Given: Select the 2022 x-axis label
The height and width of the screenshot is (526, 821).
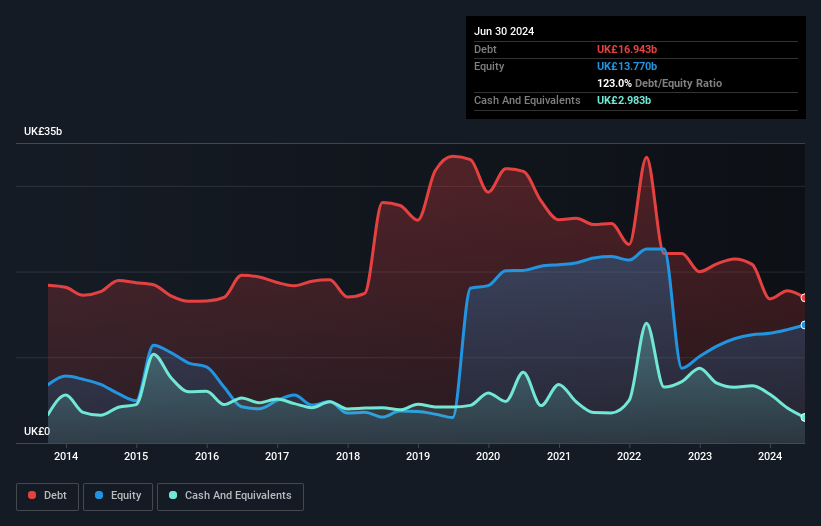Looking at the screenshot, I should [629, 456].
